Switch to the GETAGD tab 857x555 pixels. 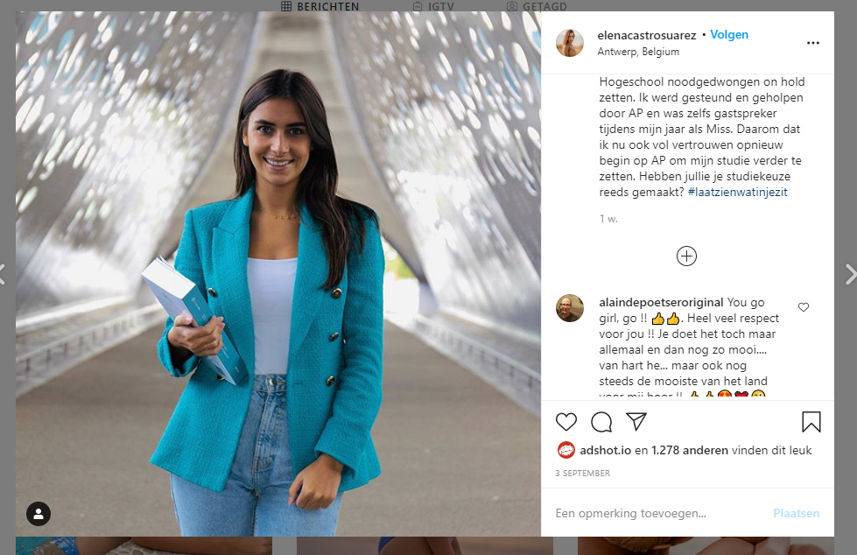[x=536, y=7]
